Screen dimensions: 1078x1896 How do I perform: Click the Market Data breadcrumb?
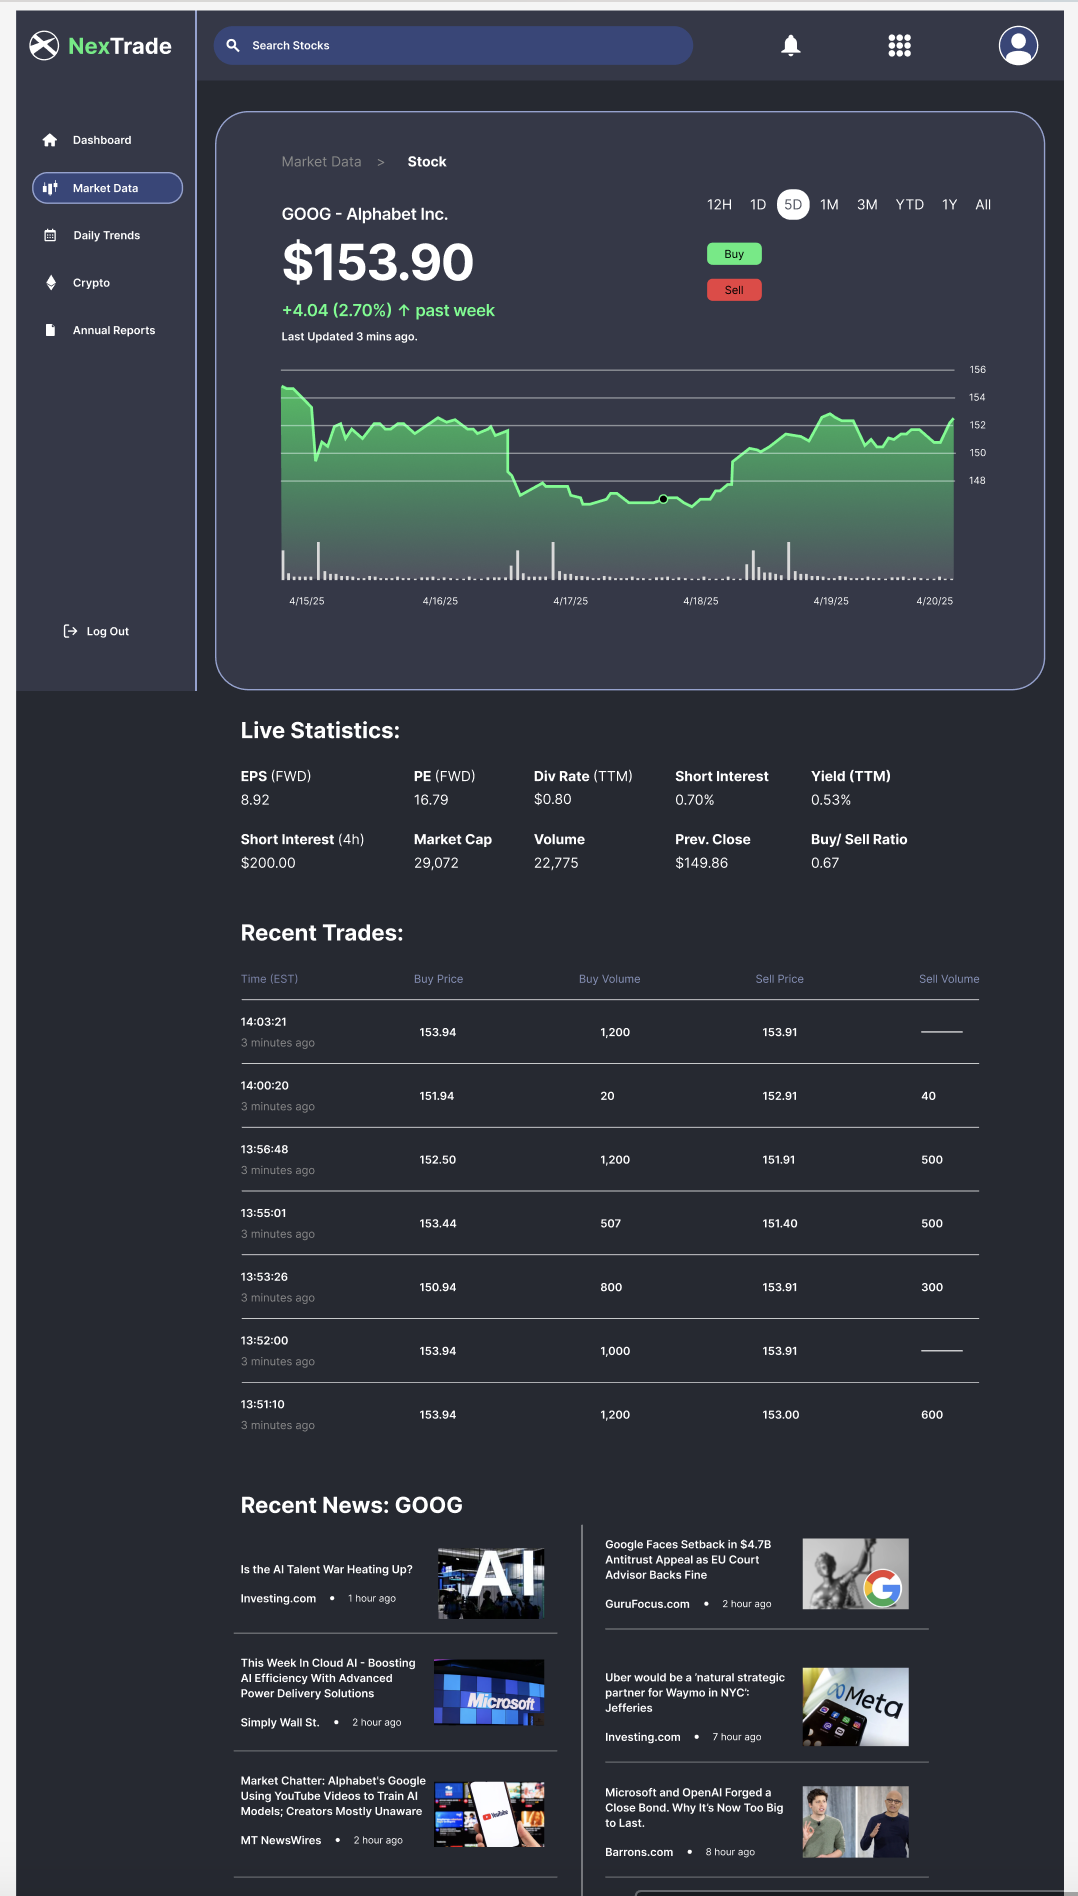(321, 162)
